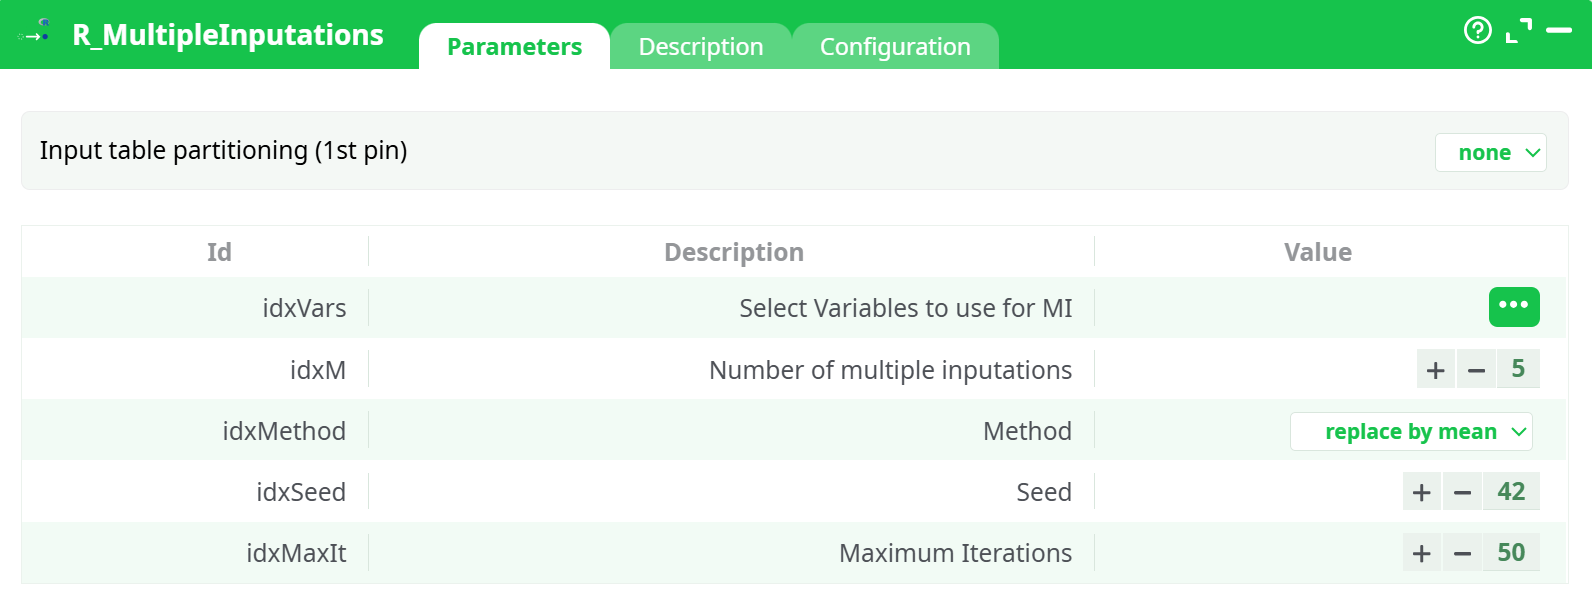Click the inputations count value 5
The width and height of the screenshot is (1592, 613).
tap(1518, 369)
